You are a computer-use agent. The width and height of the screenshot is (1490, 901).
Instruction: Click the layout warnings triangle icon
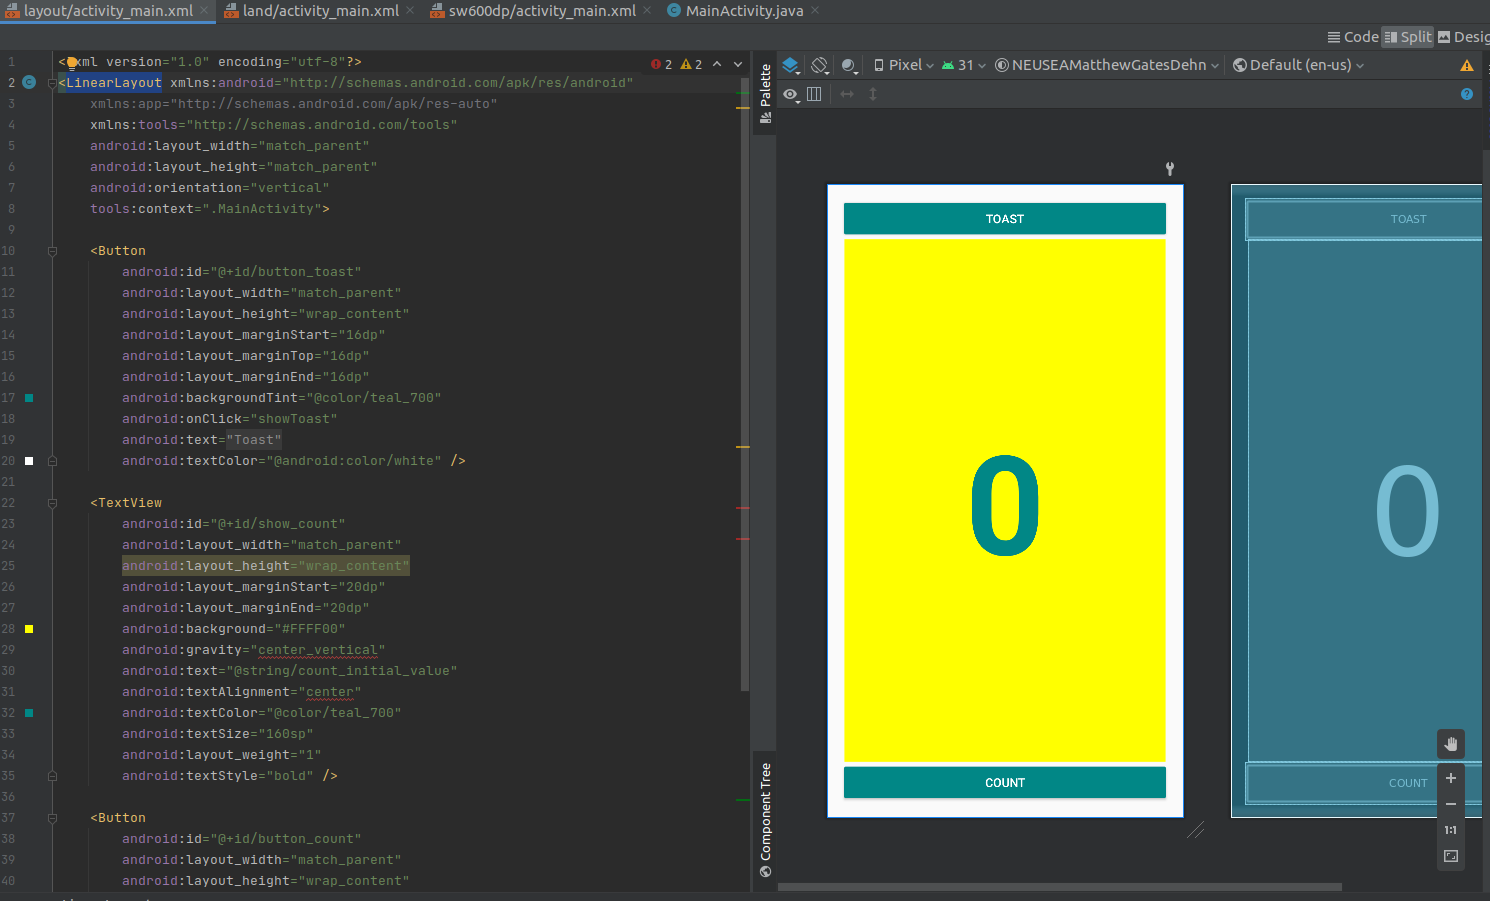coord(1467,66)
